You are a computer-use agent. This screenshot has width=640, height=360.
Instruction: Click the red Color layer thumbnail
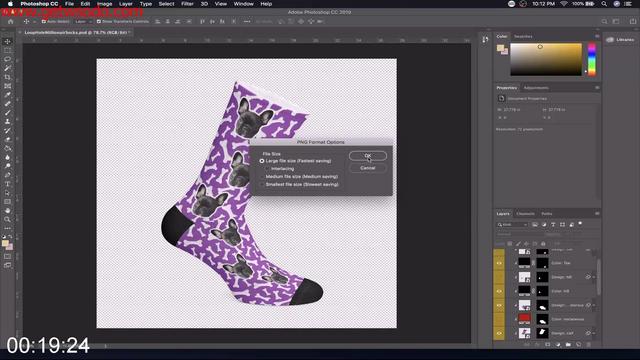coord(524,319)
